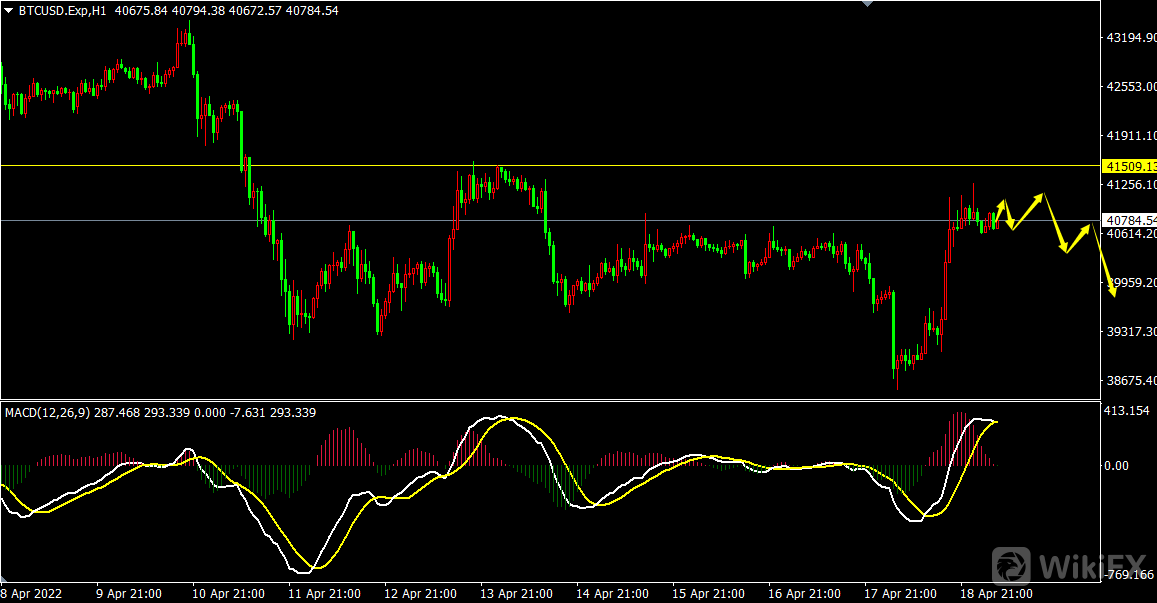Click the 10 Apr 21:00 time label
This screenshot has width=1157, height=603.
coord(228,593)
